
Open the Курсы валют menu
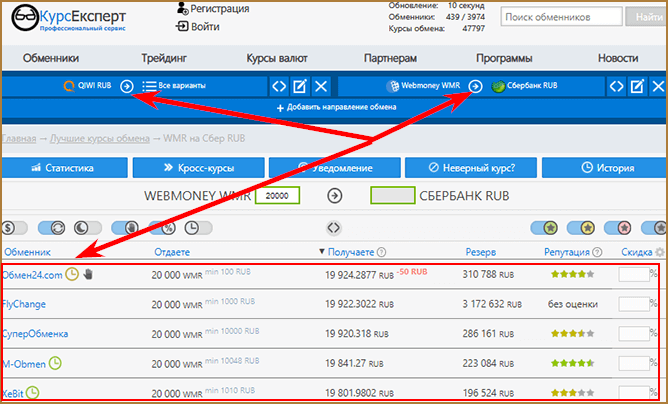click(x=277, y=58)
